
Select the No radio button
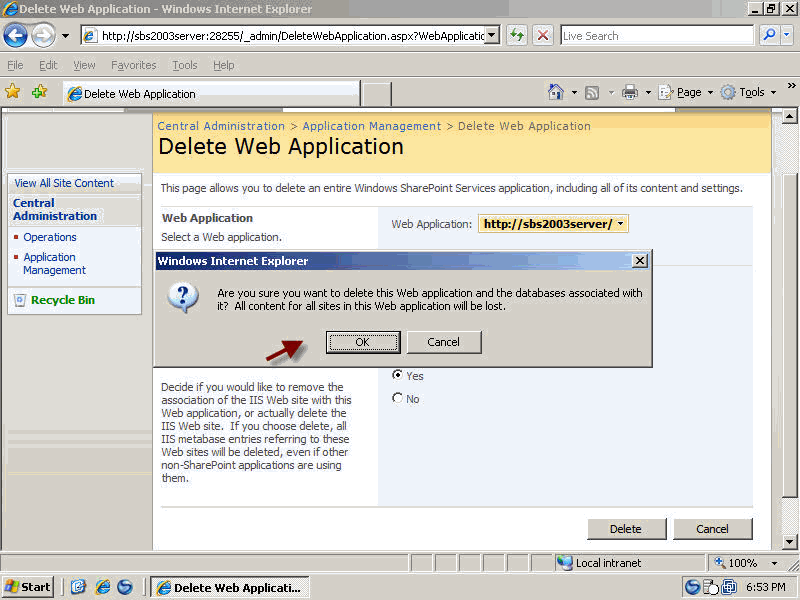click(397, 398)
